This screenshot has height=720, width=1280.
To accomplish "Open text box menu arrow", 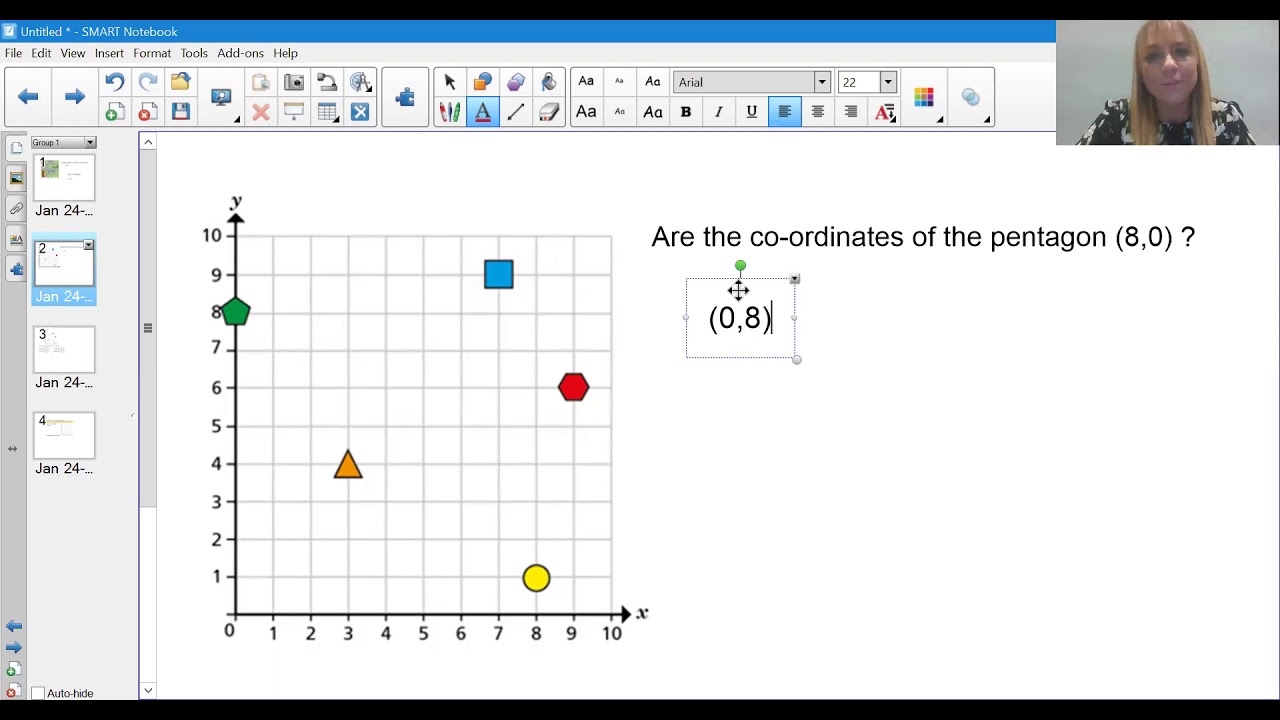I will (x=795, y=279).
